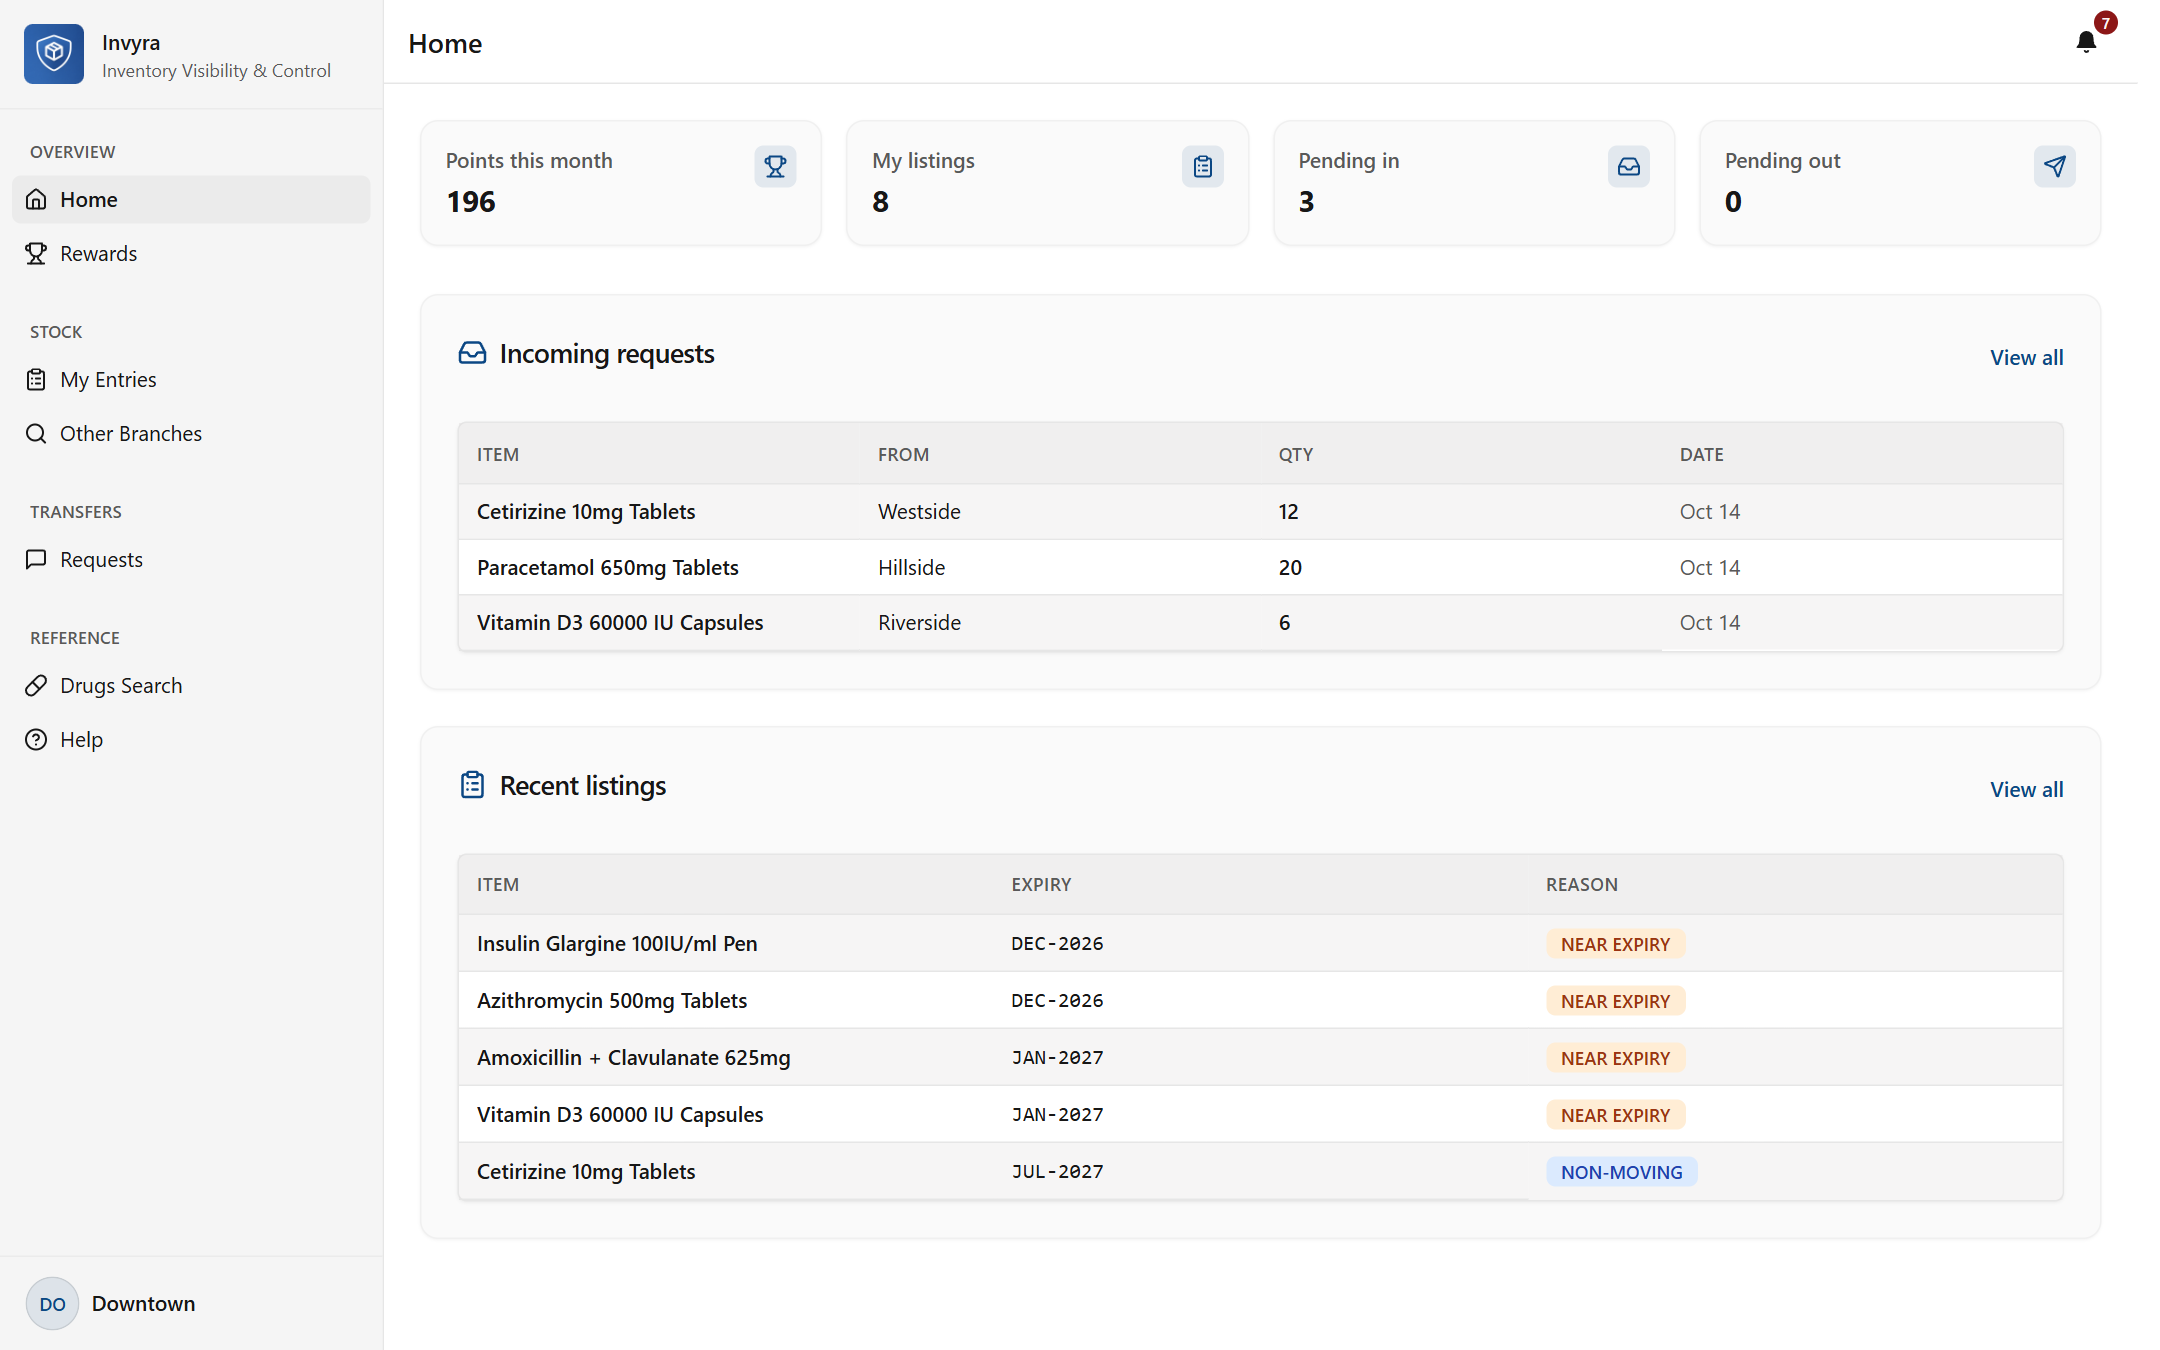Open Drugs Search reference

(191, 685)
